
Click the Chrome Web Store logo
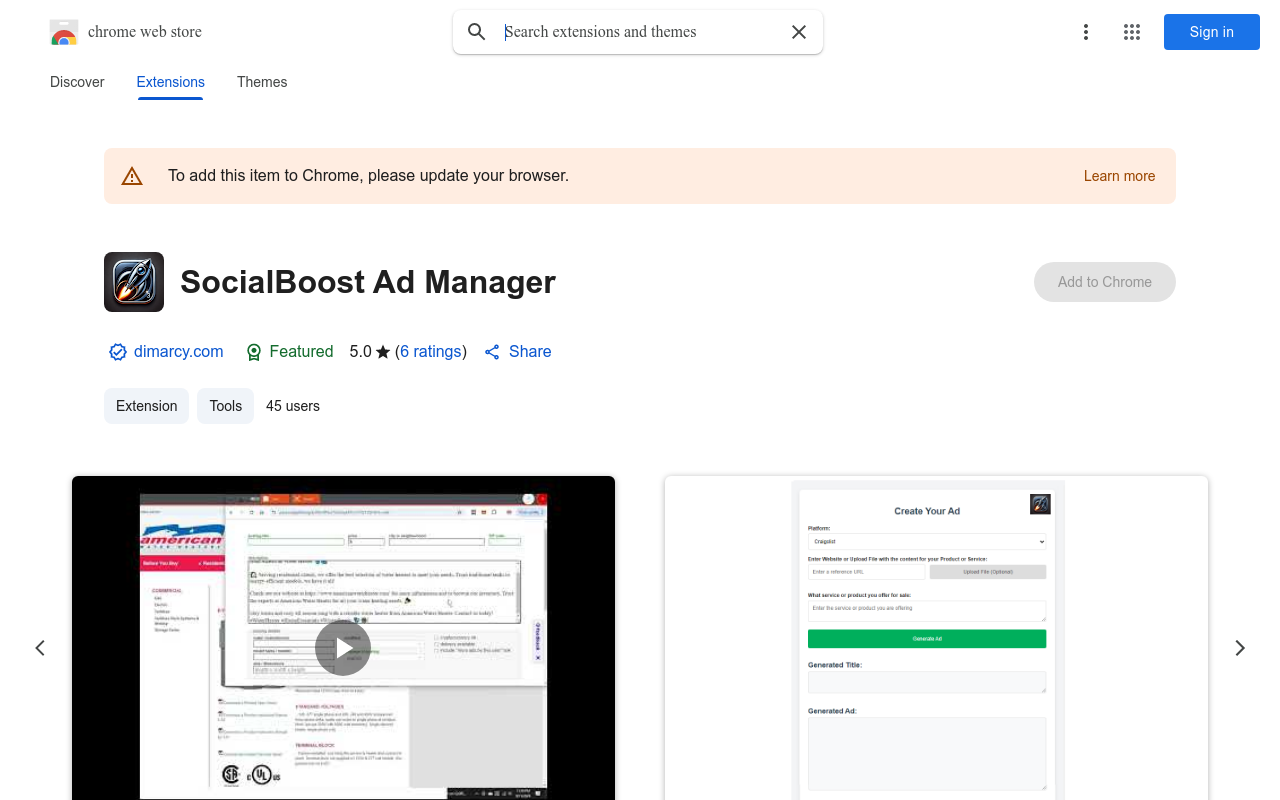pyautogui.click(x=64, y=32)
